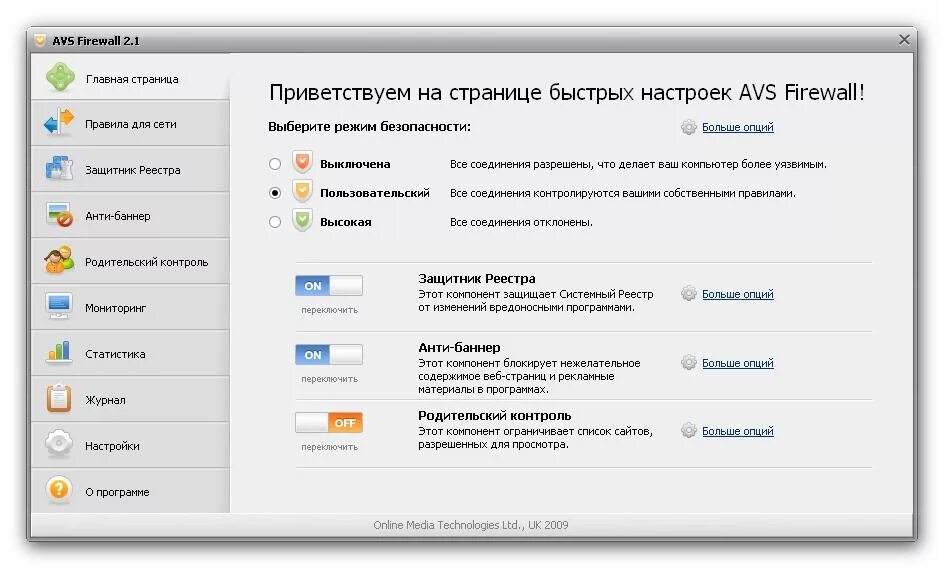Click the Родительский контроль people icon
This screenshot has width=944, height=568.
[x=59, y=260]
